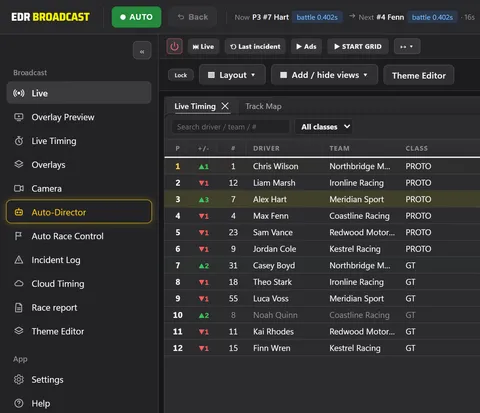The width and height of the screenshot is (480, 413).
Task: Click the question mark icon next to Help
Action: click(x=19, y=403)
